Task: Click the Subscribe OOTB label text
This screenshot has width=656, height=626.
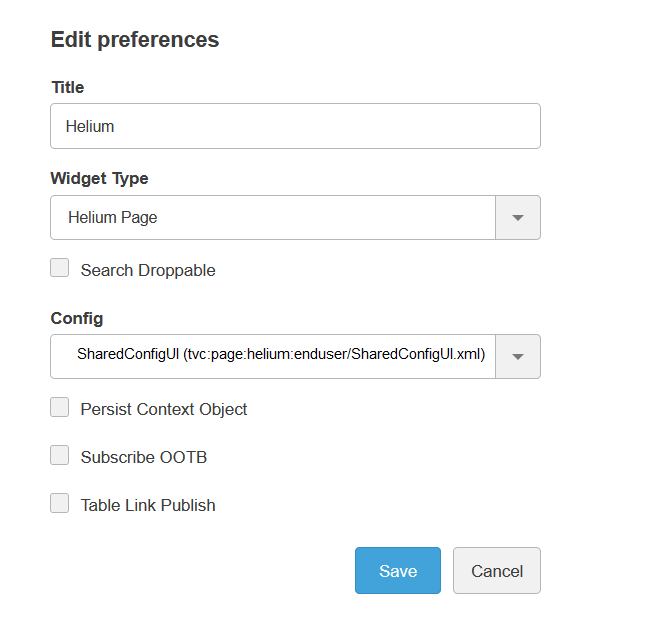Action: pyautogui.click(x=144, y=457)
